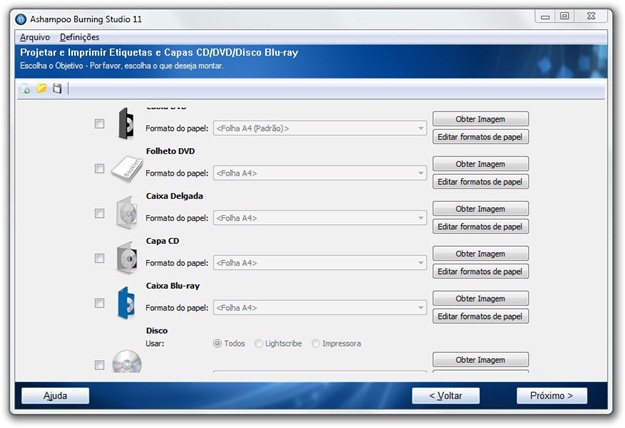Open the Caixa Delgada paper format dropdown

point(320,218)
